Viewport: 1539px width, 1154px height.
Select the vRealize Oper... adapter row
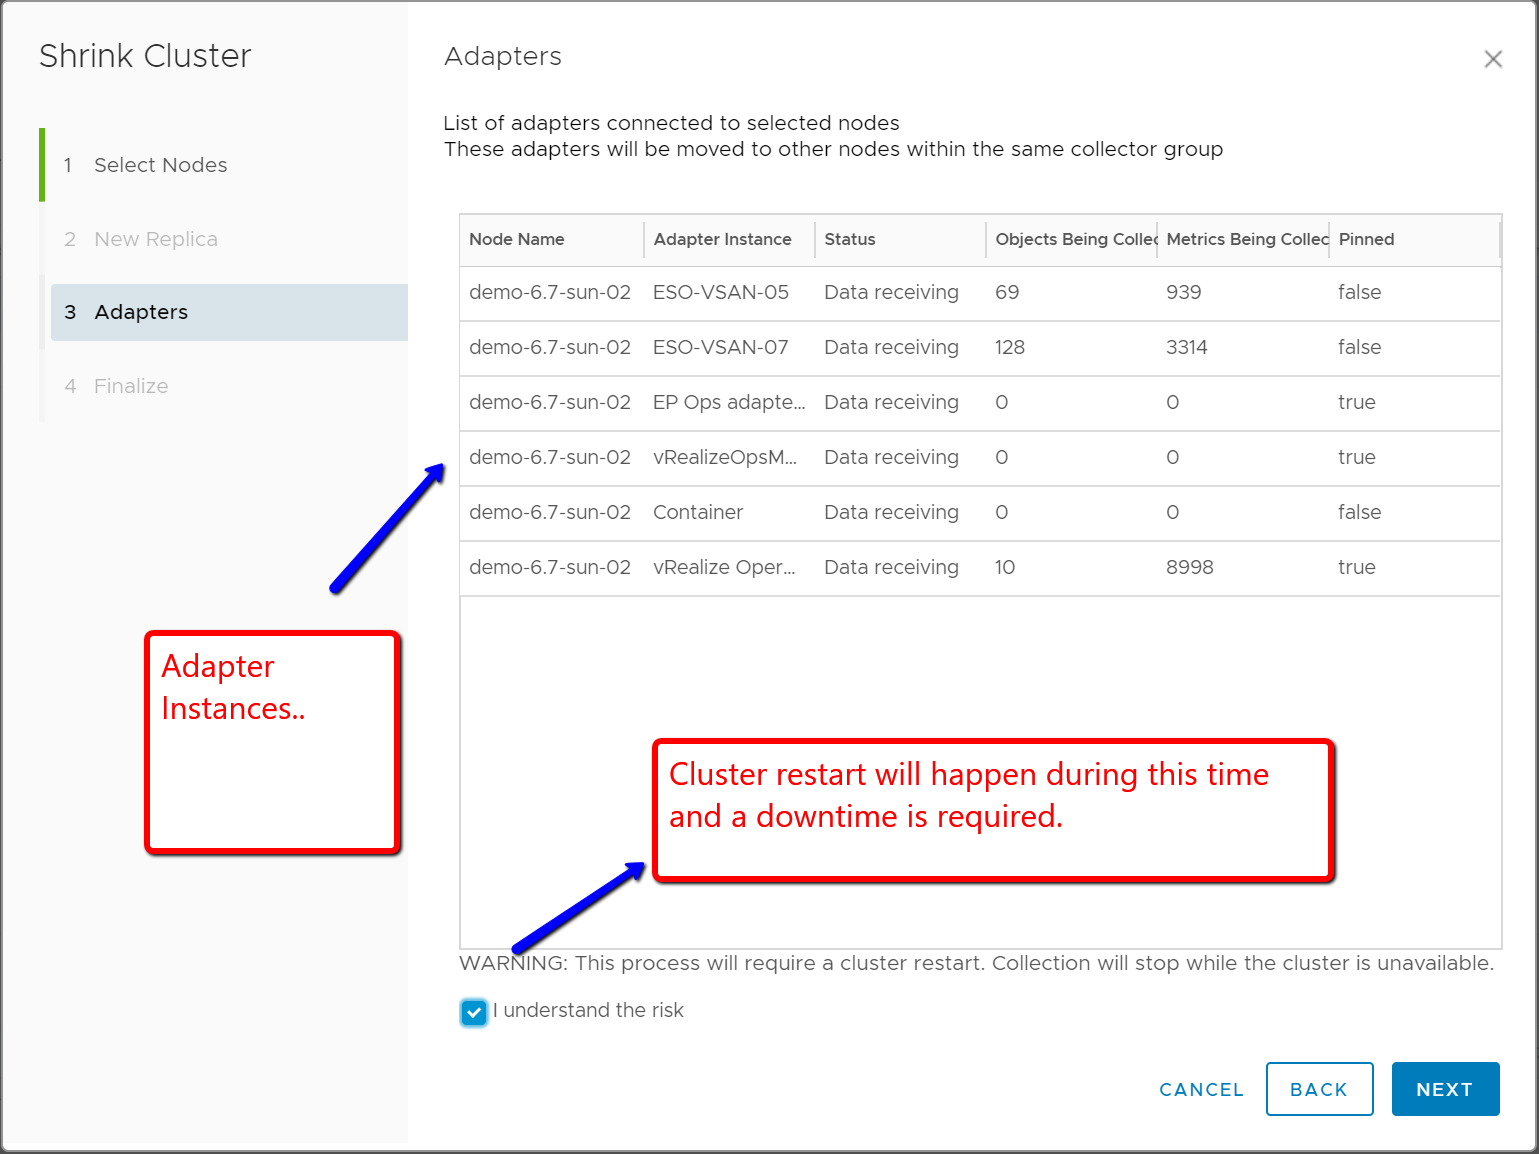coord(724,568)
